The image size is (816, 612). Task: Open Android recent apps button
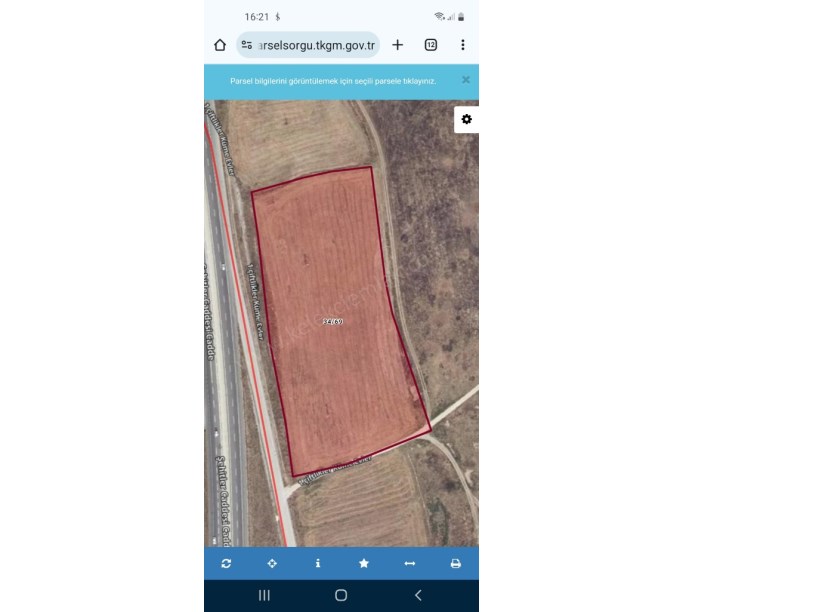click(264, 595)
